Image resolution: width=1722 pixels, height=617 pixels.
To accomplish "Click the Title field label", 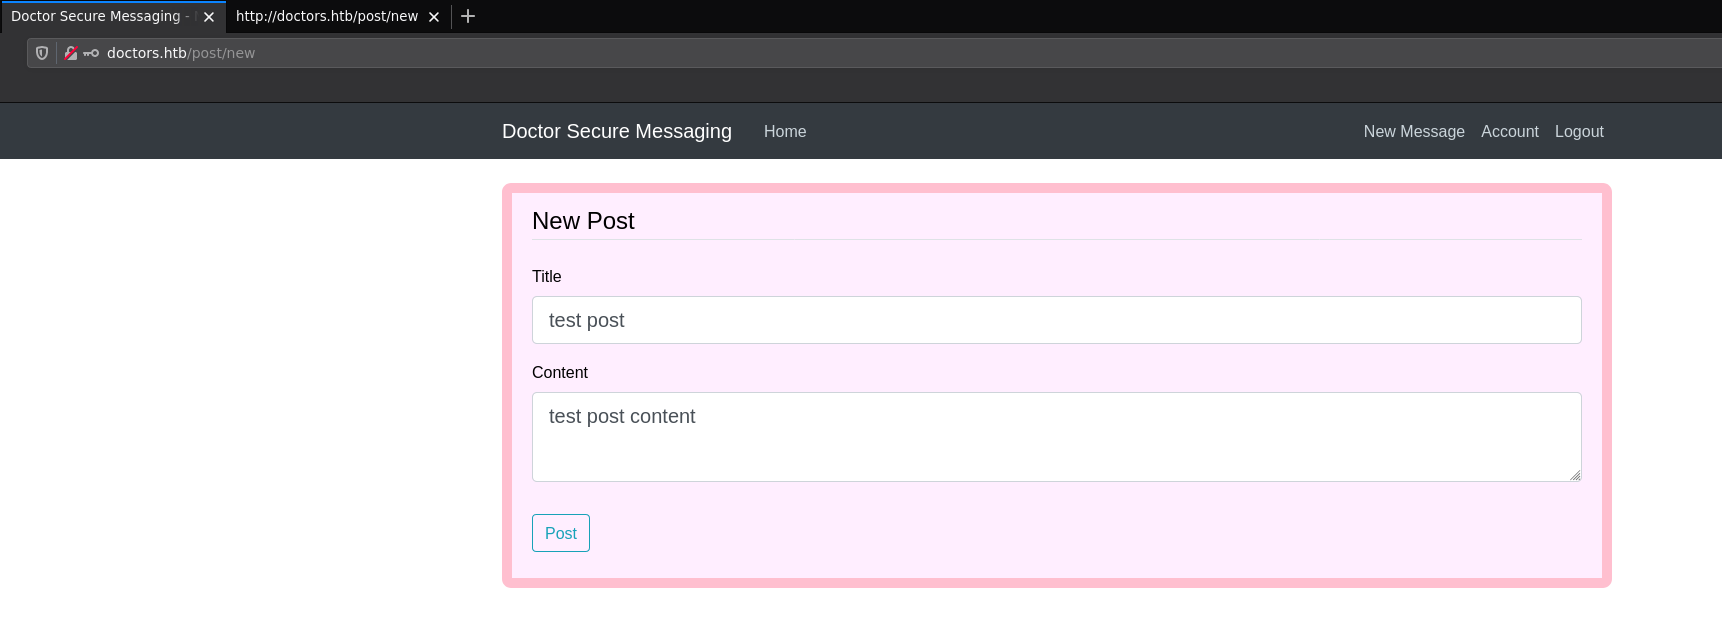I will [x=546, y=276].
